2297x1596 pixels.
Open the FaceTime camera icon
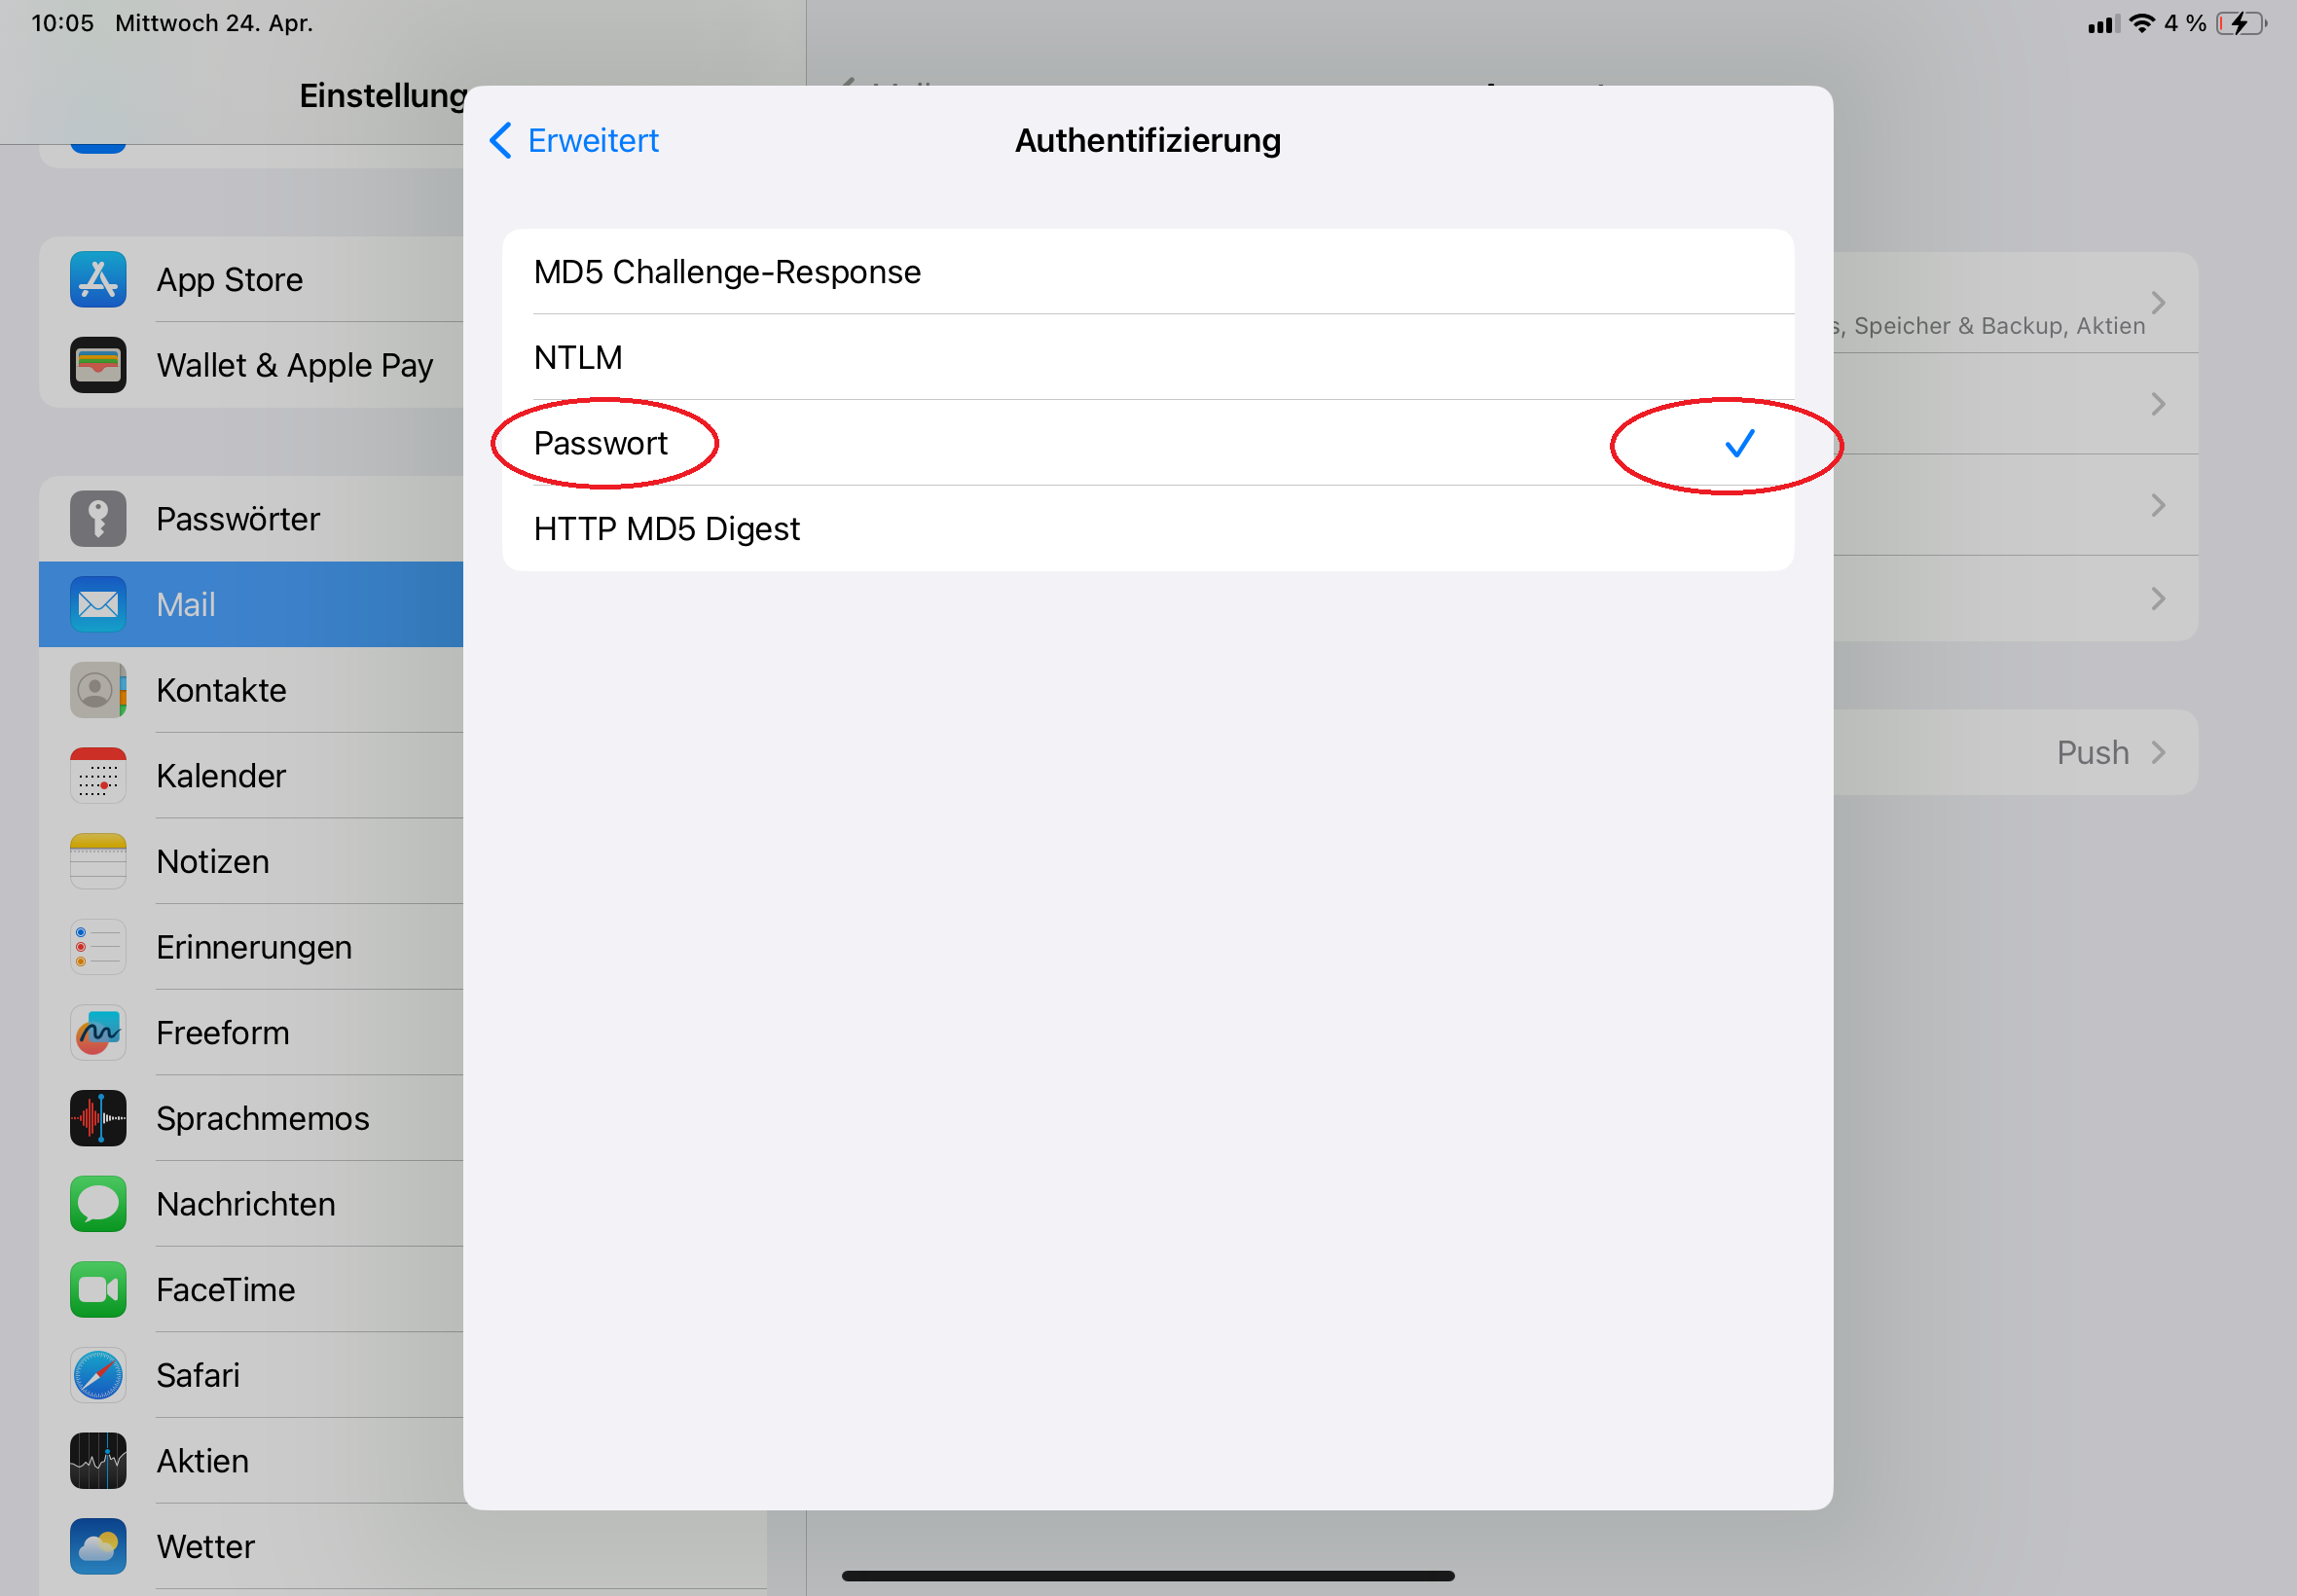(x=98, y=1290)
